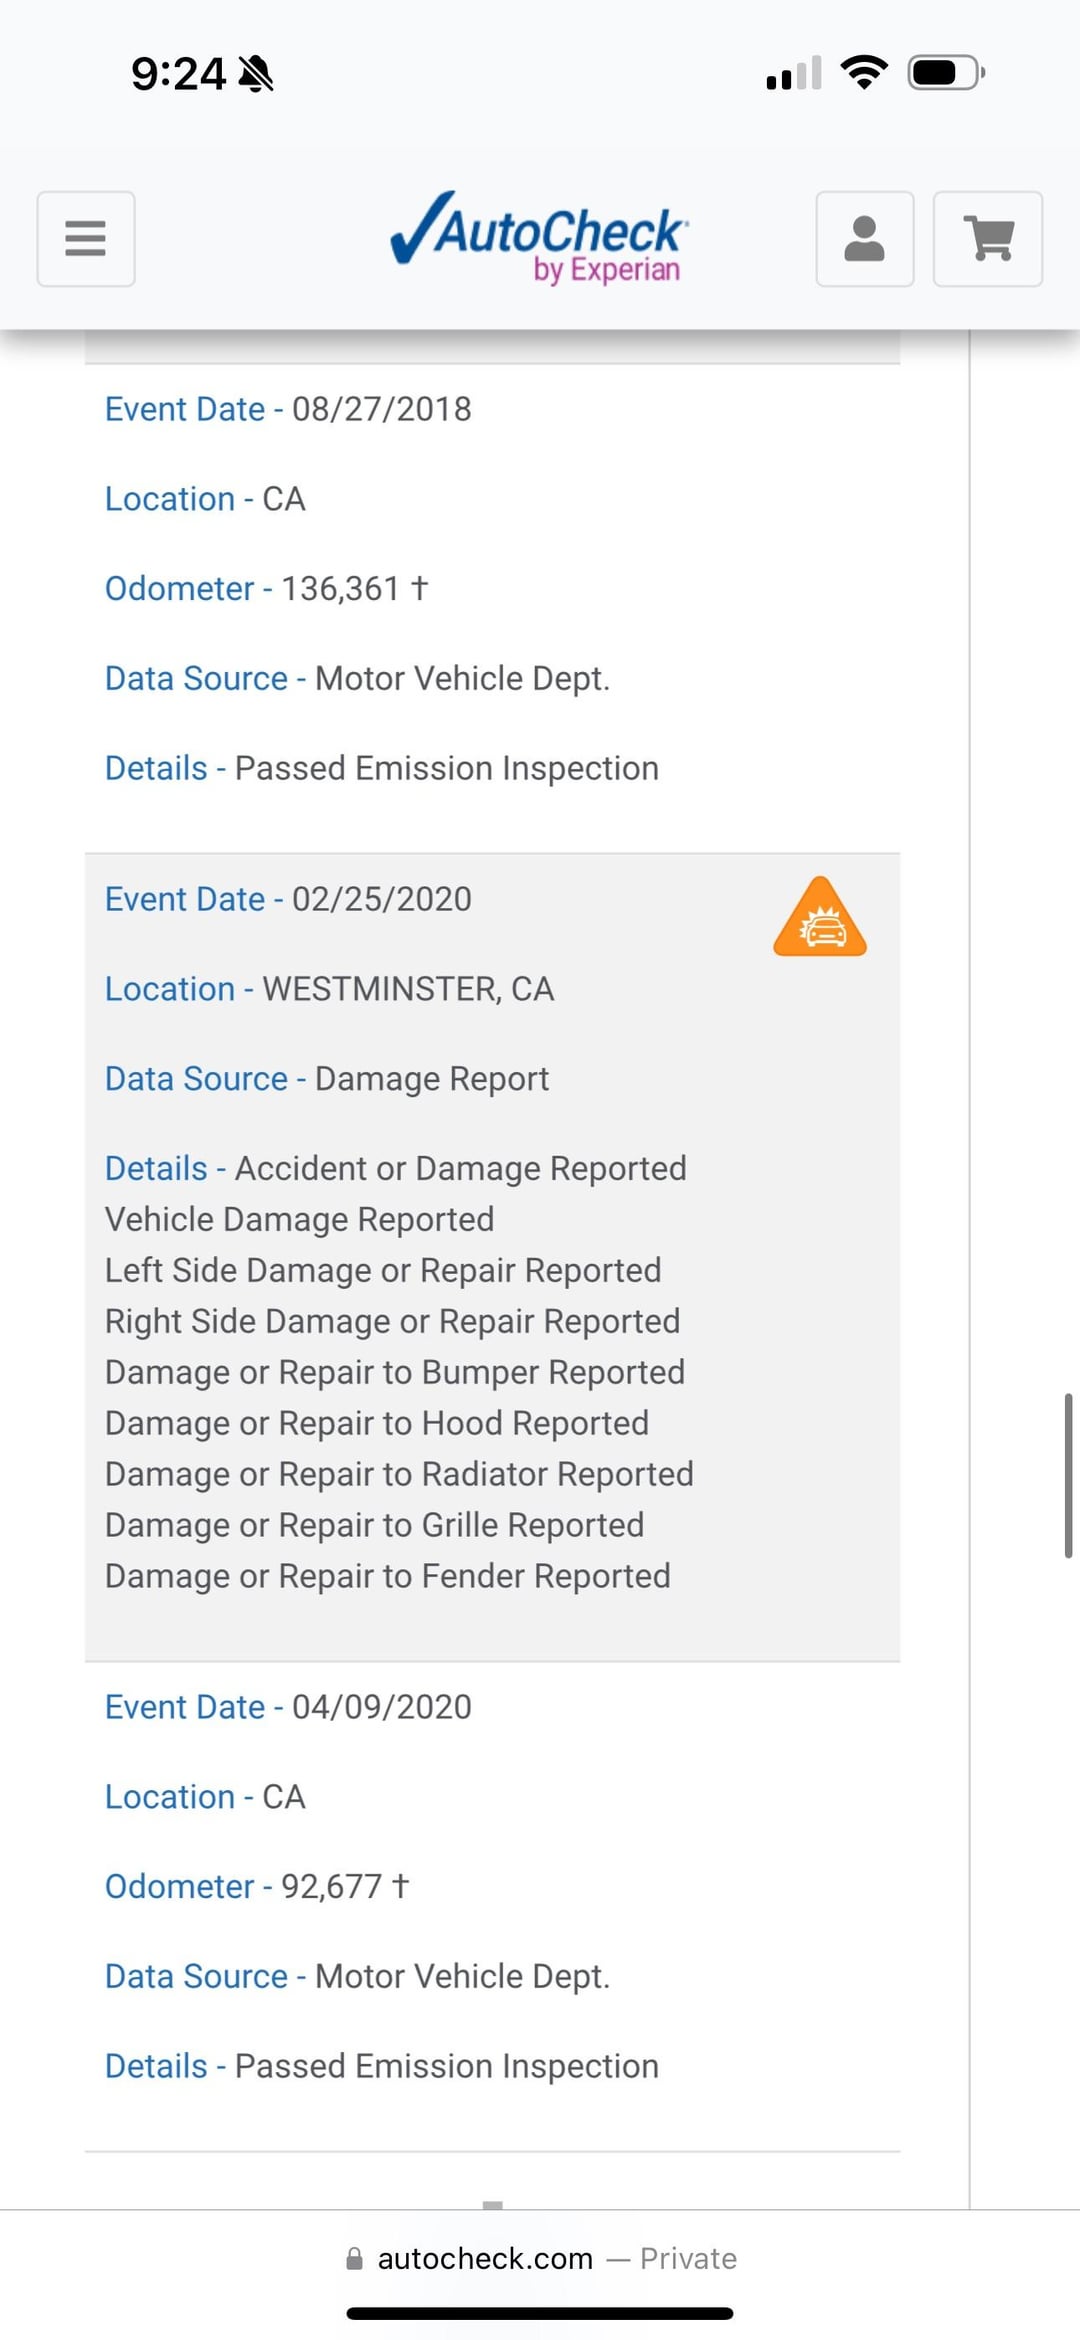Tap the page scrollbar on the right
This screenshot has width=1080, height=2340.
(1068, 1475)
